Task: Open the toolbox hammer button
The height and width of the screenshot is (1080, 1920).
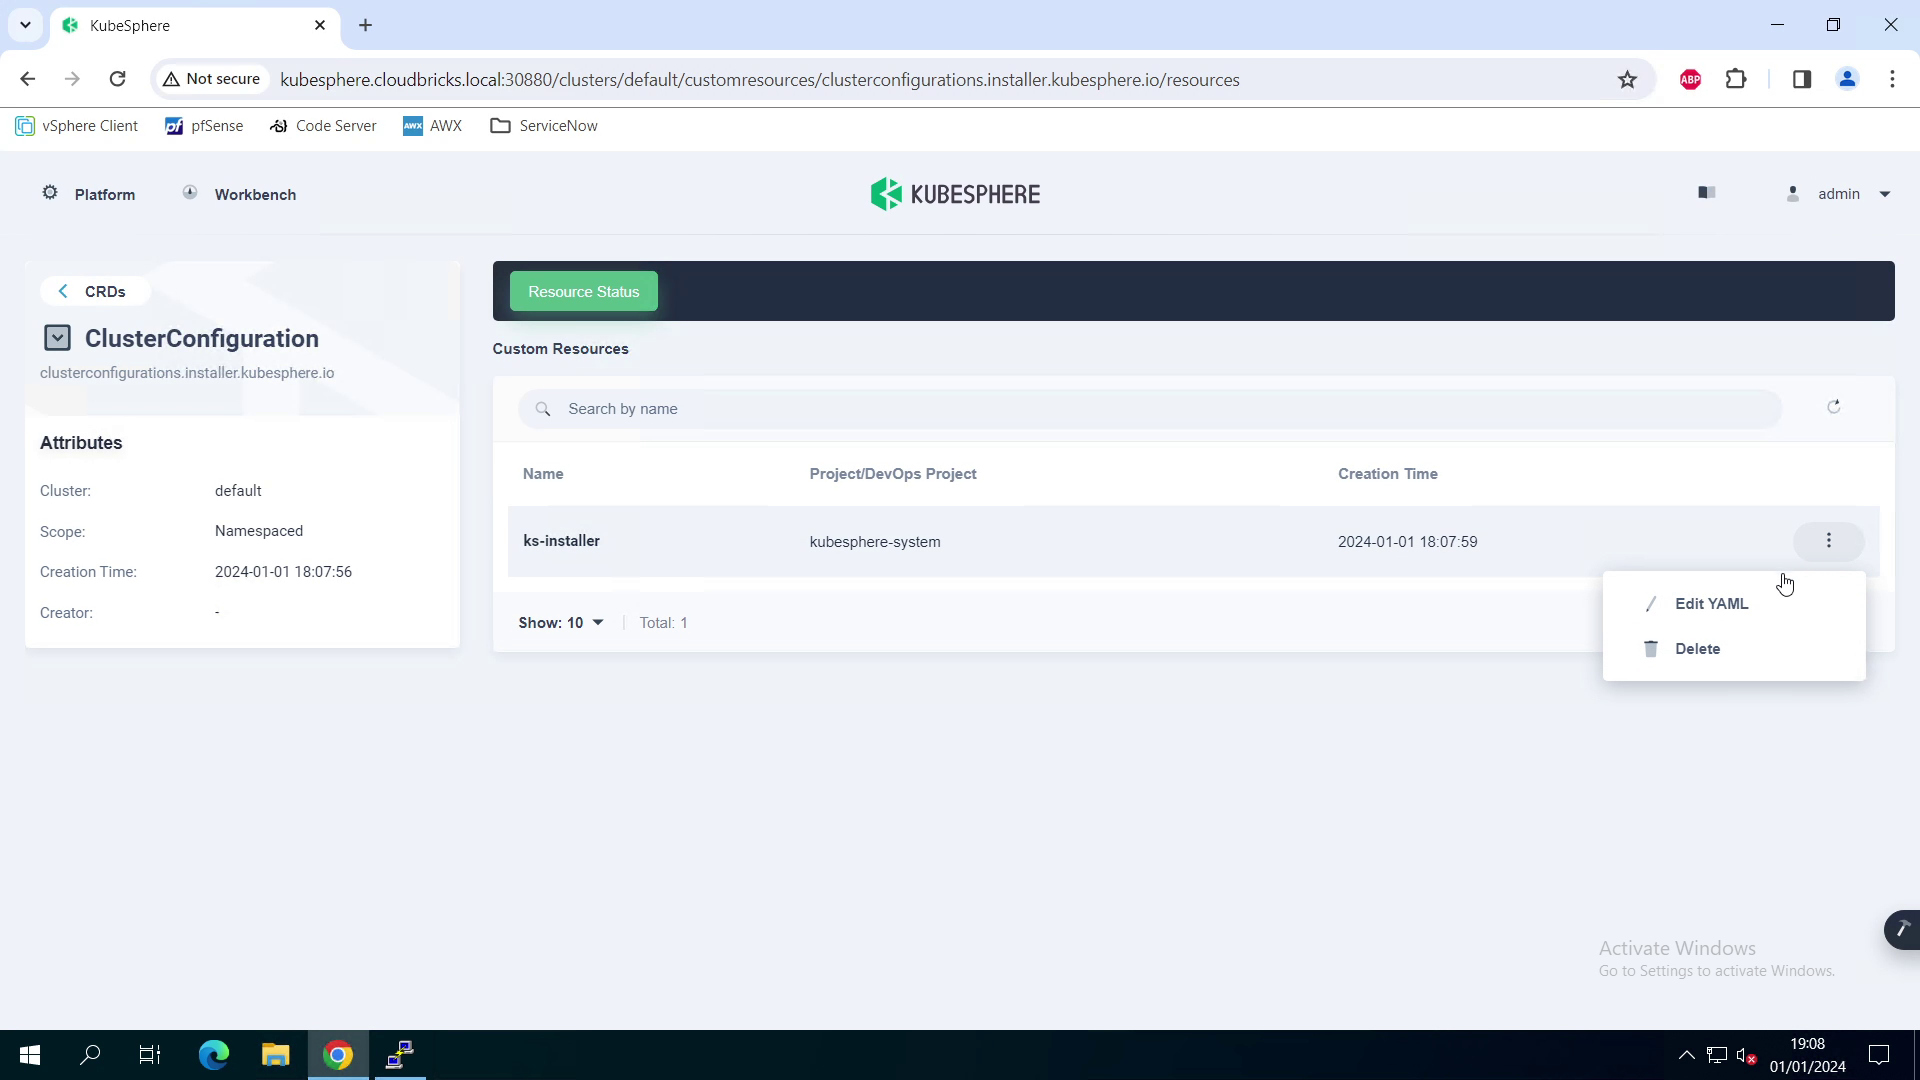Action: click(1902, 929)
